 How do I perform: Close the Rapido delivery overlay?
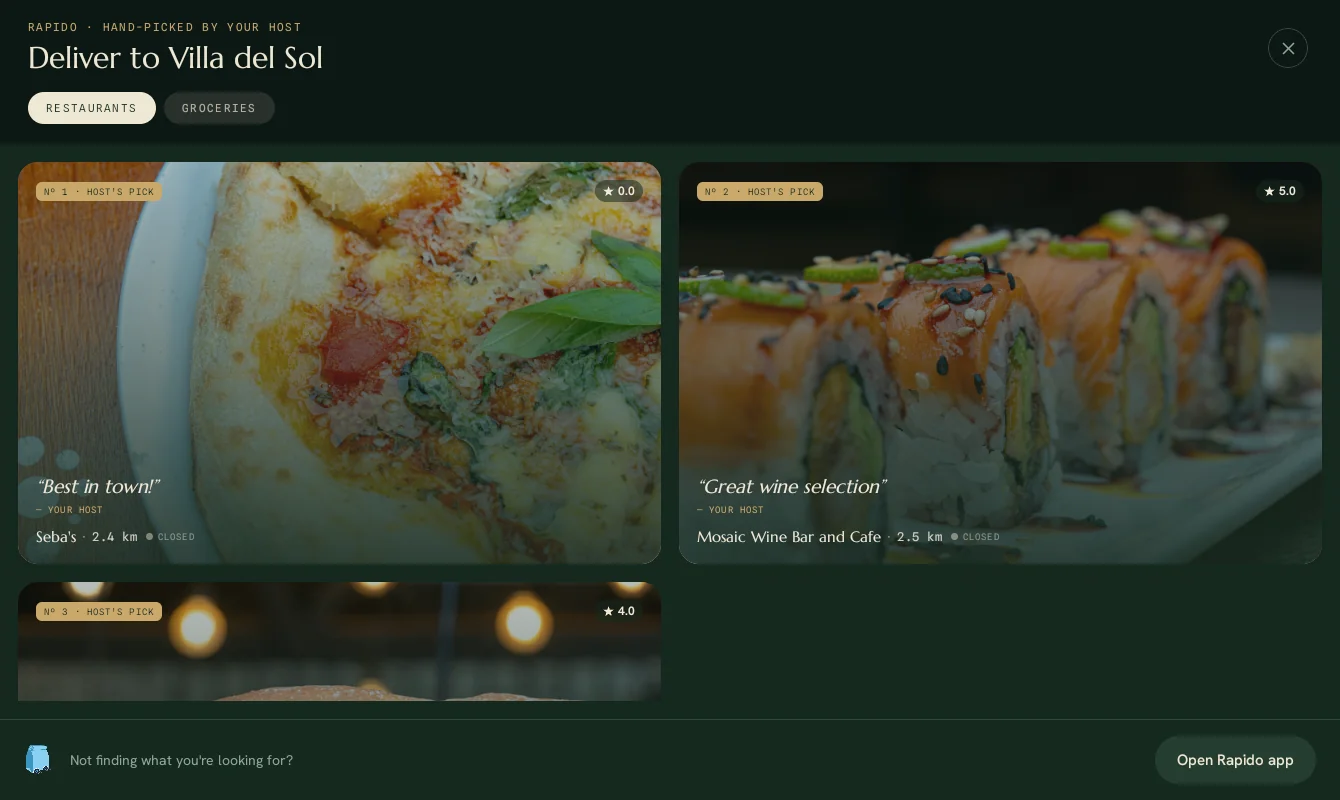pos(1288,48)
